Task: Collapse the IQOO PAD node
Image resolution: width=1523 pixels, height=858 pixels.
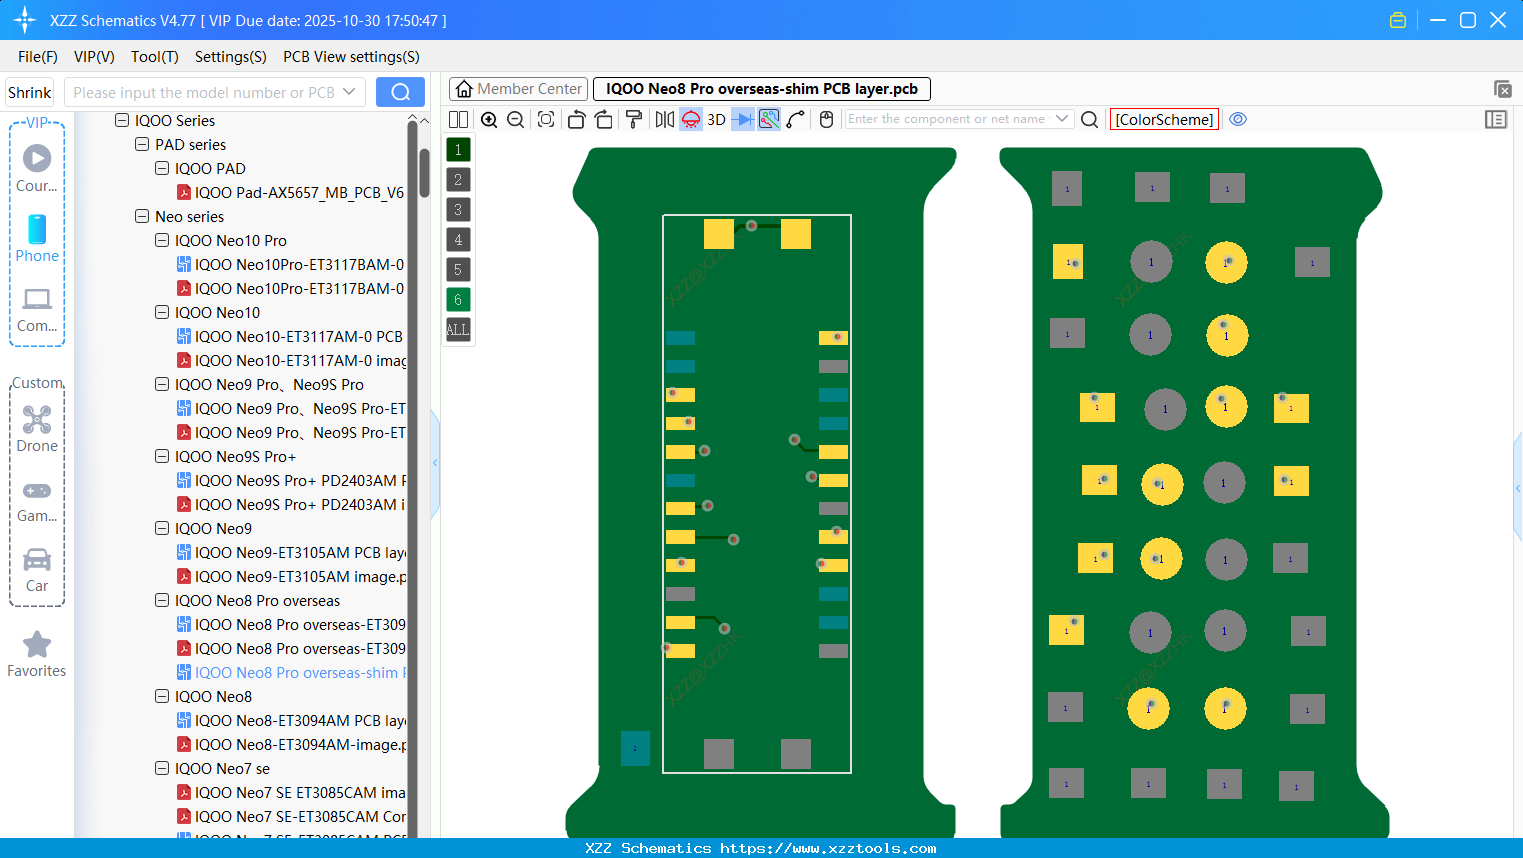Action: coord(162,168)
